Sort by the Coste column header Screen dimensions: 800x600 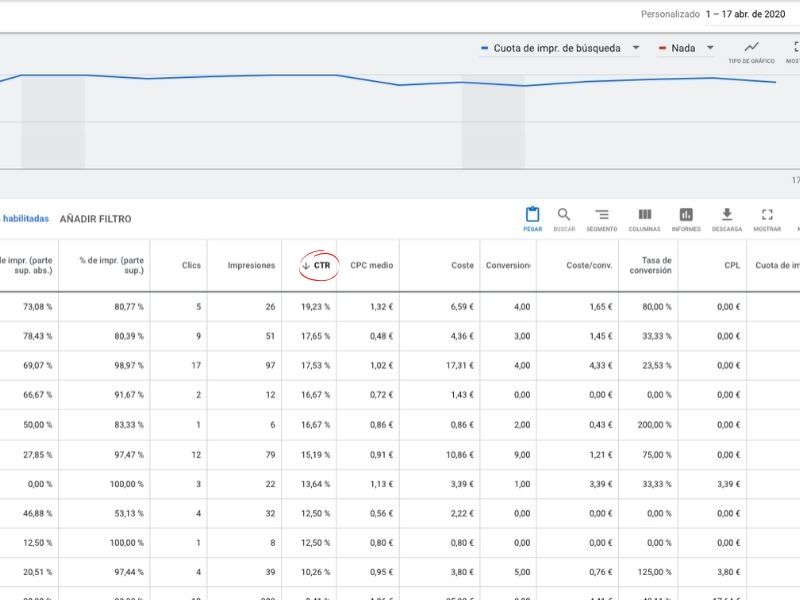coord(462,265)
